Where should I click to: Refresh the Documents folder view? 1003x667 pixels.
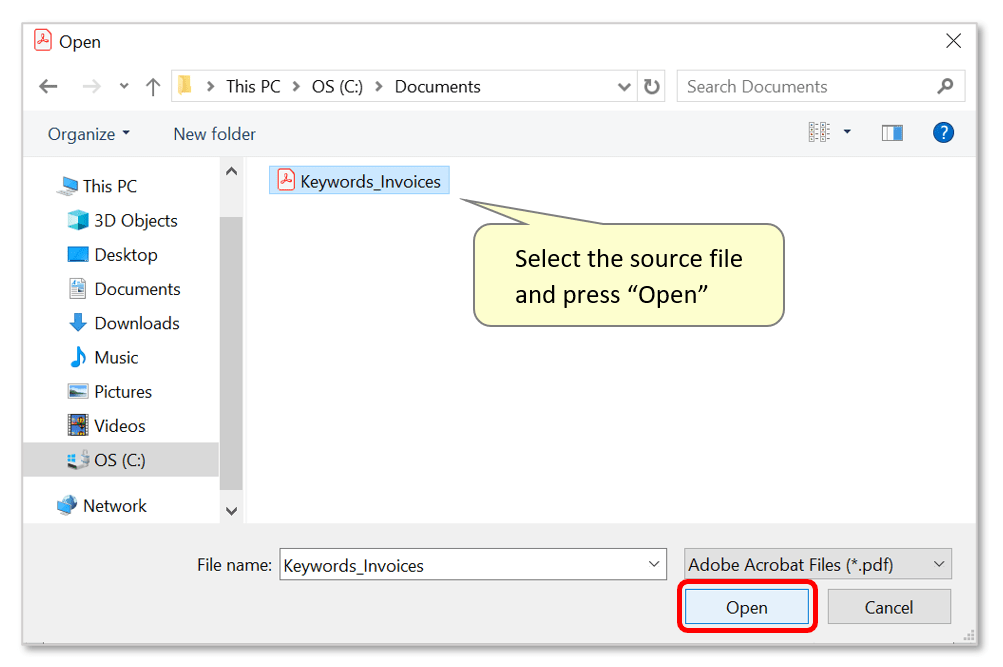651,86
